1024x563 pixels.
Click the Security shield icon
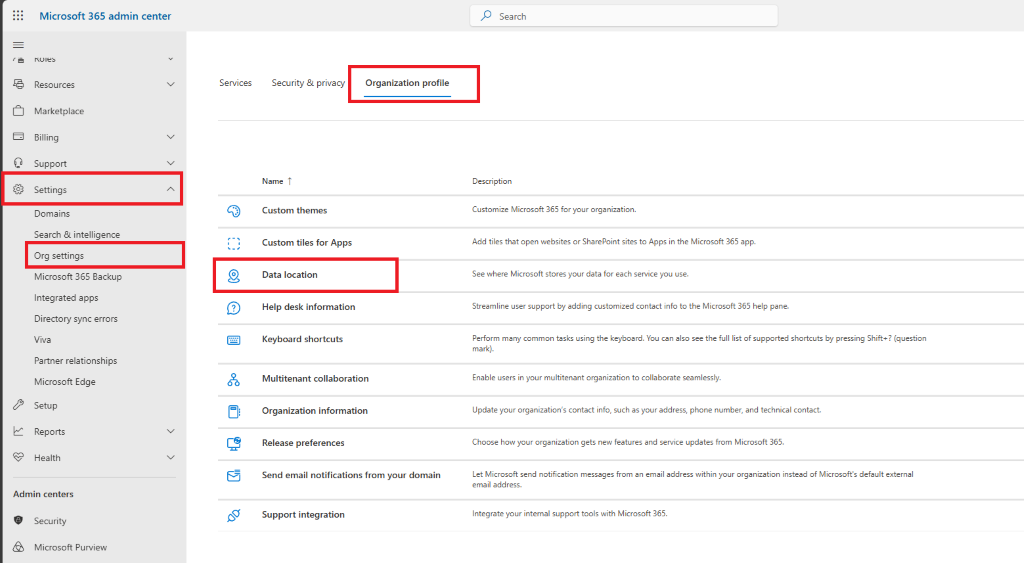pyautogui.click(x=18, y=521)
